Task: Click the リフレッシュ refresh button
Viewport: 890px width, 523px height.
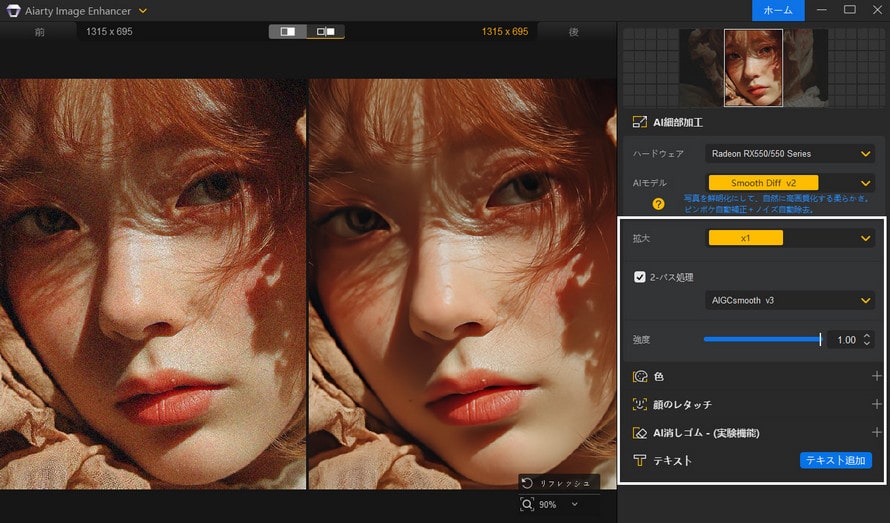Action: point(558,483)
